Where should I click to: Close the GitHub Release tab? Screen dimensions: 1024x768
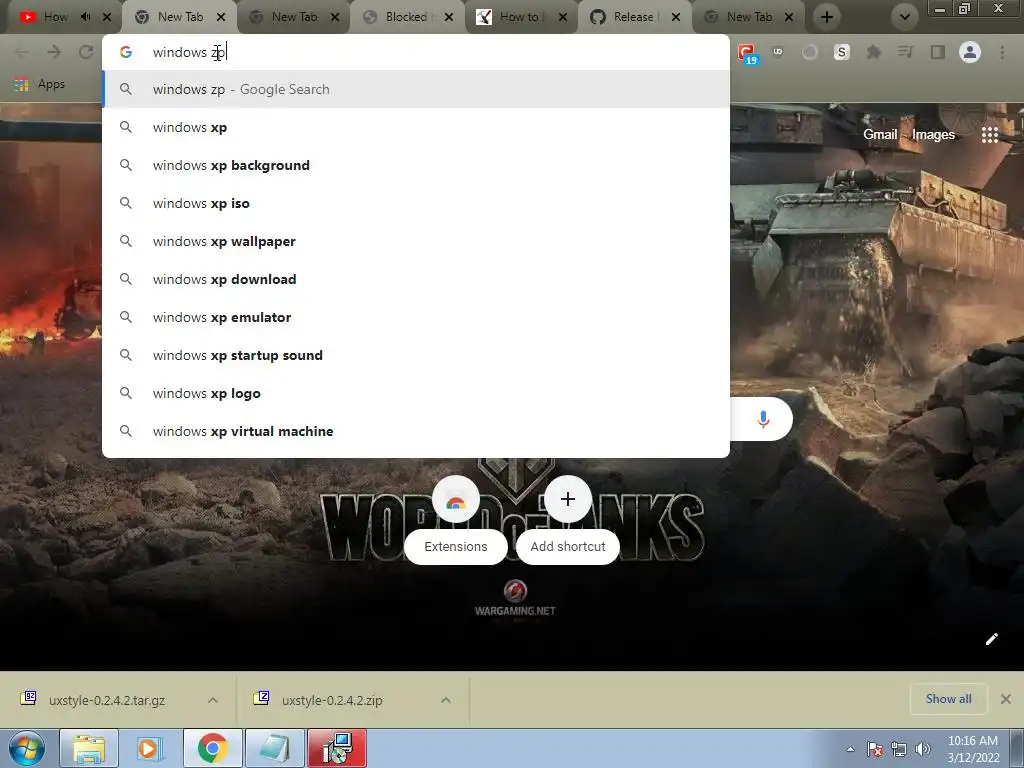pyautogui.click(x=676, y=17)
